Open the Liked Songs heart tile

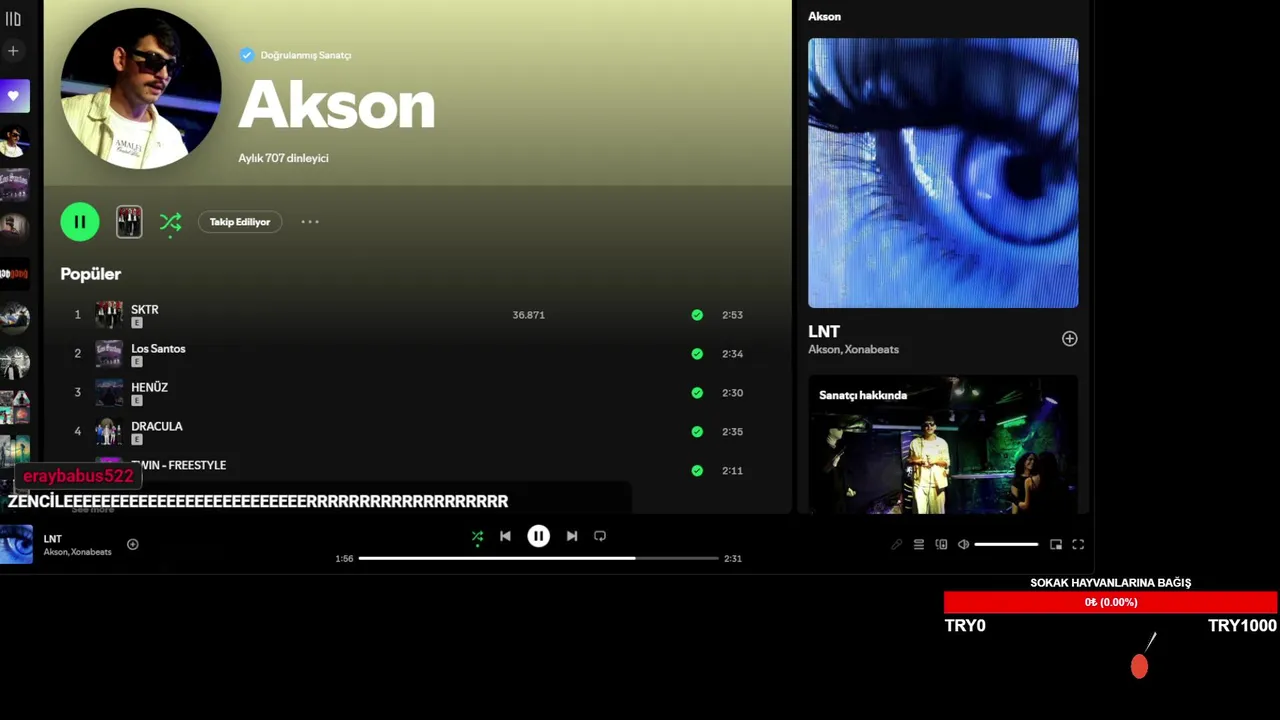coord(14,96)
